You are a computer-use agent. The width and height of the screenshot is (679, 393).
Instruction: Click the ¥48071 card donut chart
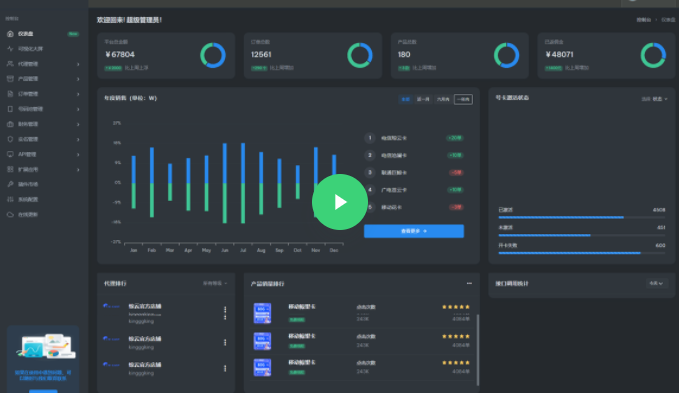pyautogui.click(x=653, y=55)
